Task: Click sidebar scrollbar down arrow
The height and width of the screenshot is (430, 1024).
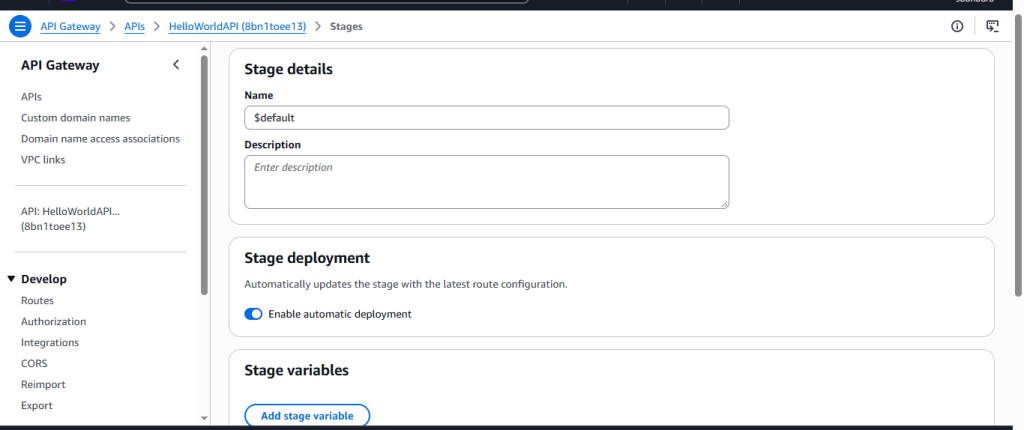Action: pos(204,418)
